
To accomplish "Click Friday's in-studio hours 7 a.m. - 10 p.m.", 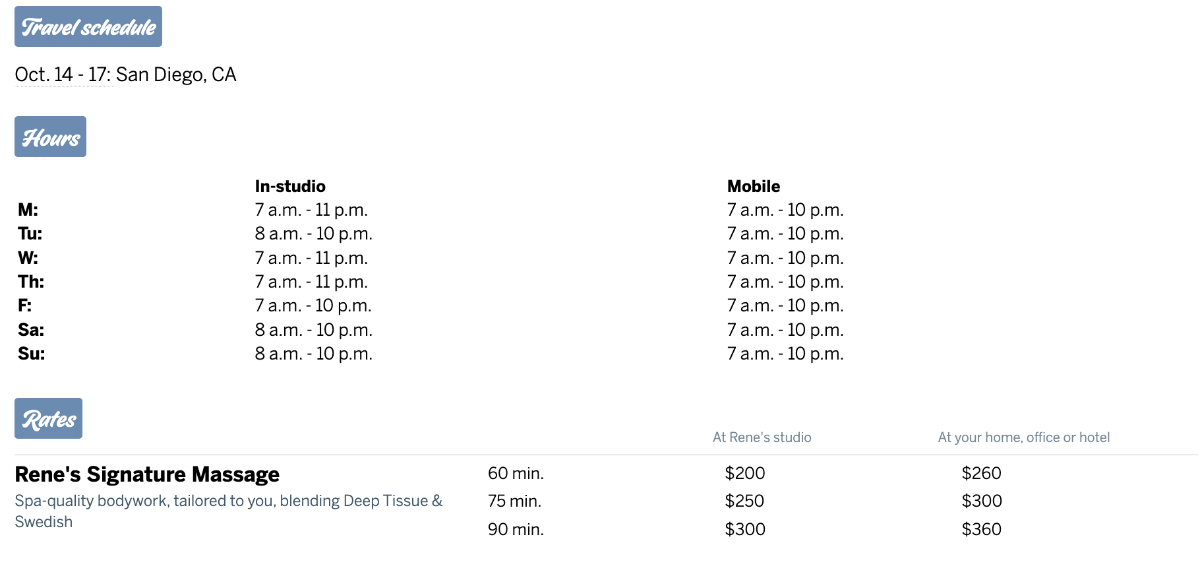I will pos(313,306).
